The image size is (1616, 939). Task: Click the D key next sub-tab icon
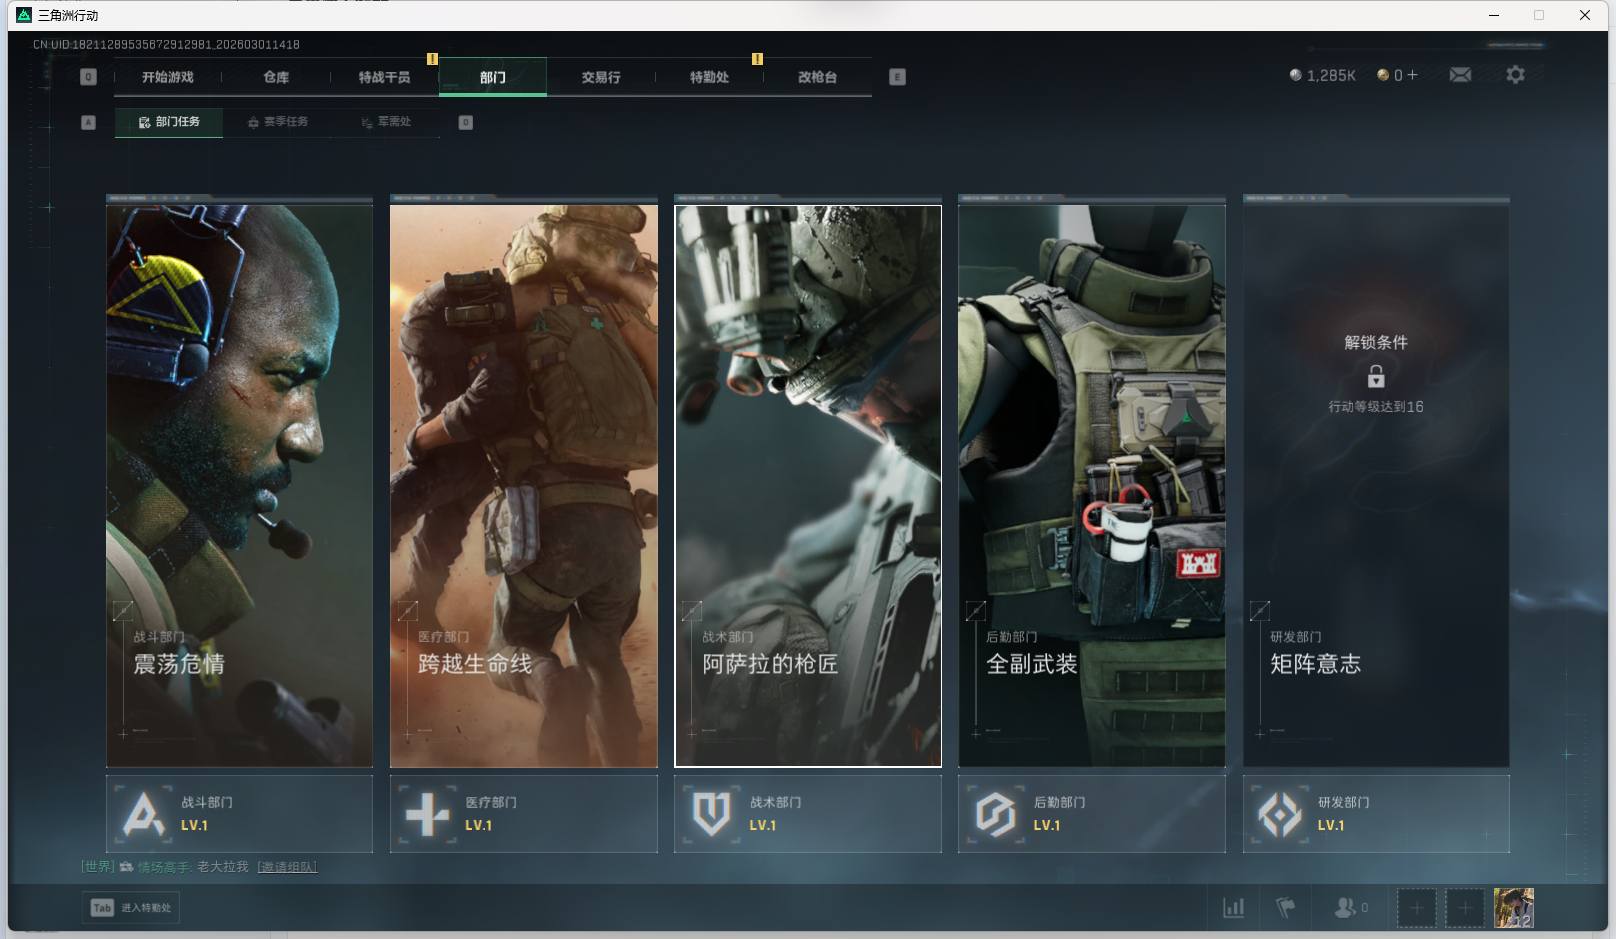click(465, 122)
